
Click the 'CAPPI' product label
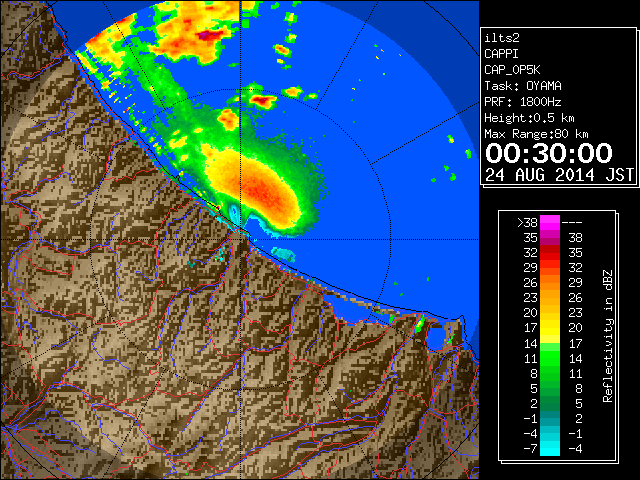pos(501,54)
